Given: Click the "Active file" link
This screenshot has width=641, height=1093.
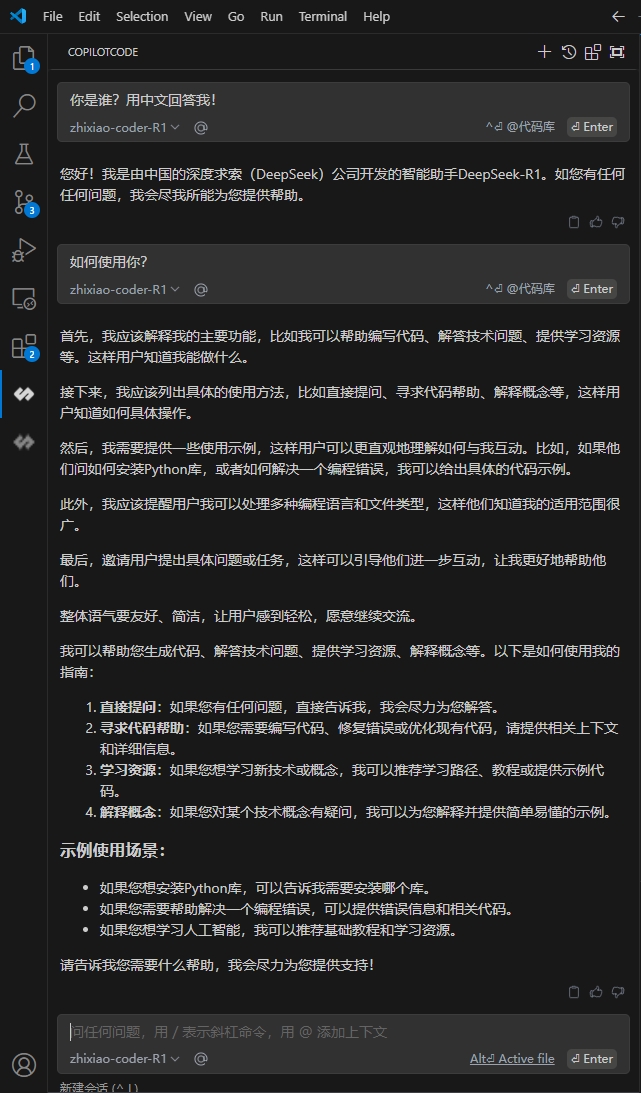Looking at the screenshot, I should (525, 1058).
